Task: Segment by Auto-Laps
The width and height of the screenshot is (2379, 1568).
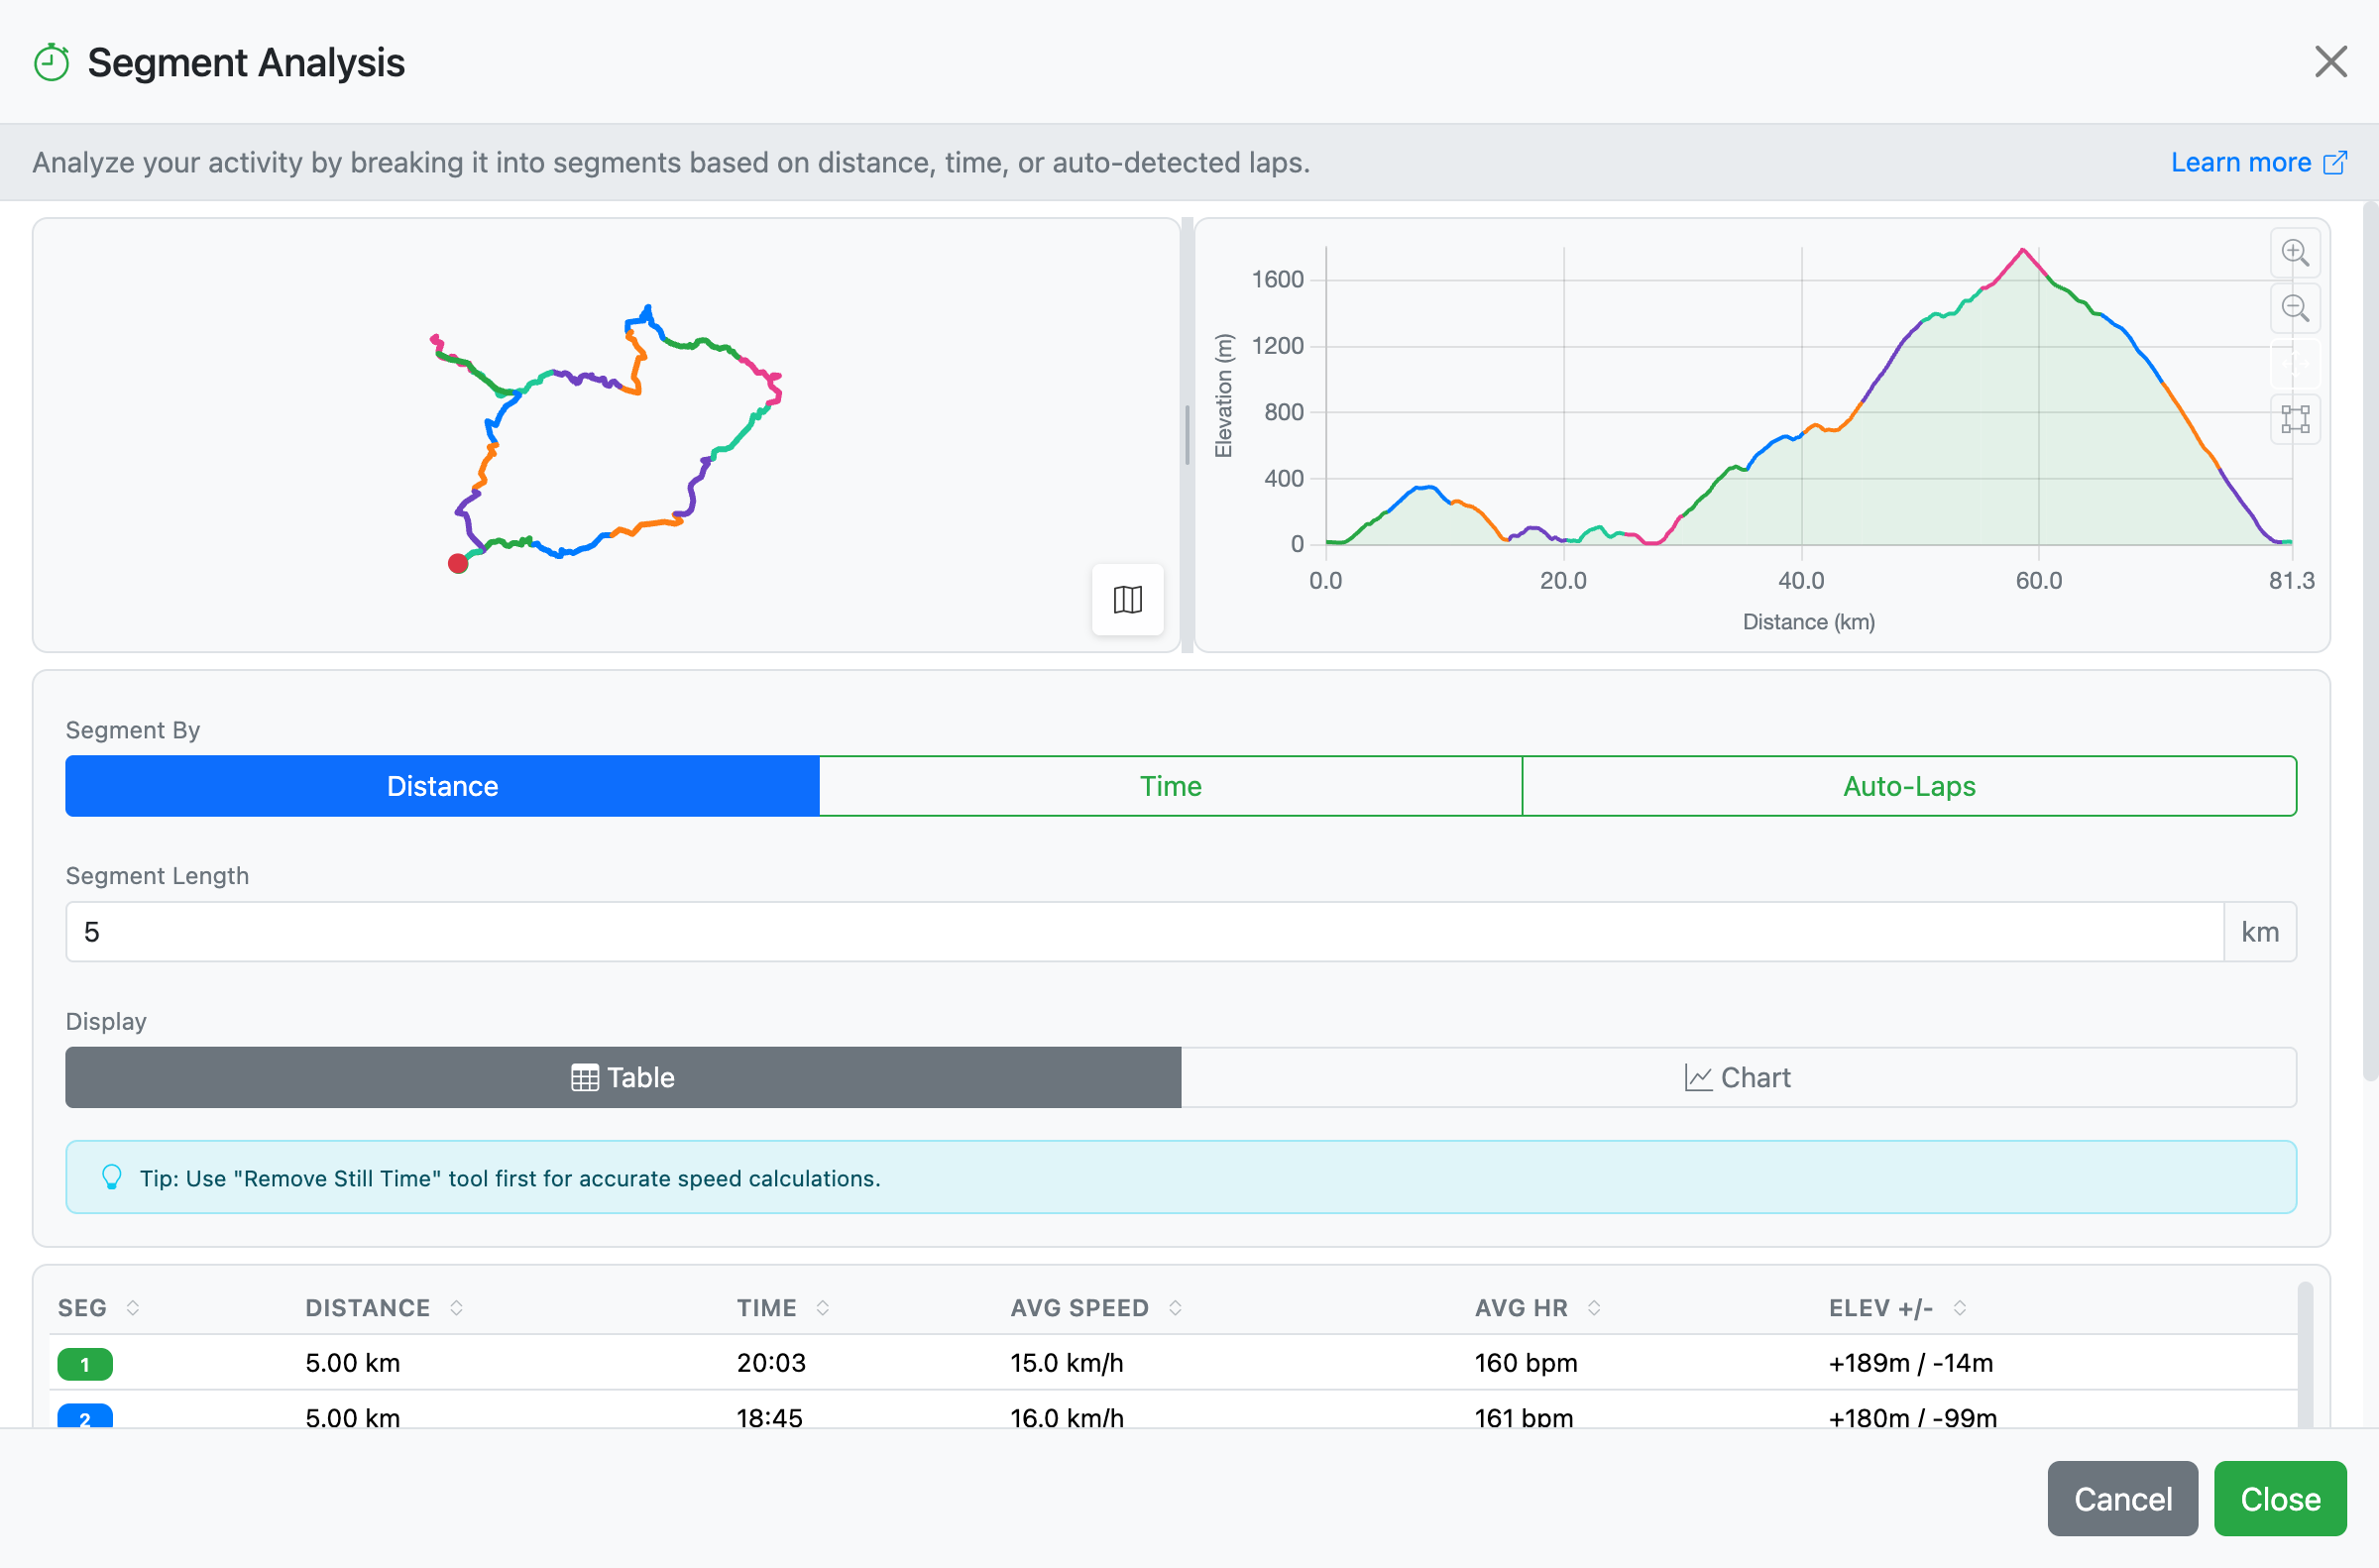Action: pos(1909,786)
